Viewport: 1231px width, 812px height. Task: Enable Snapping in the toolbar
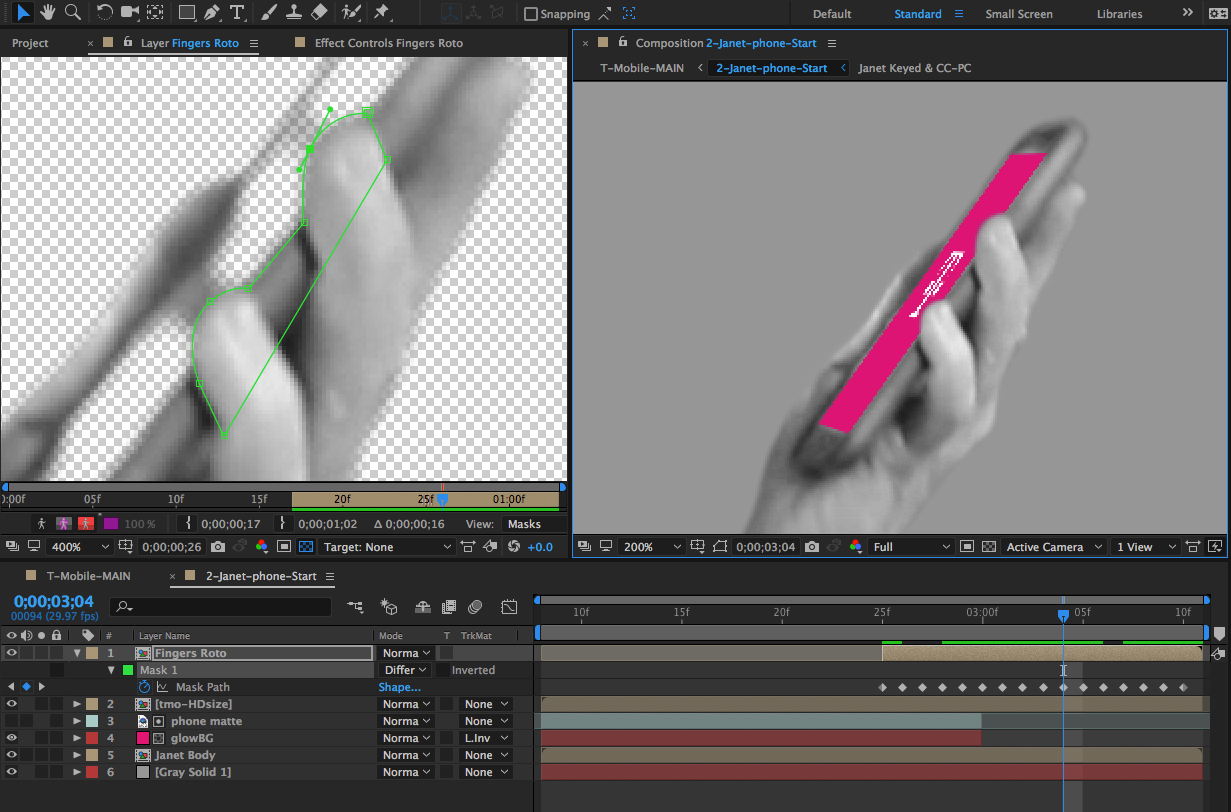533,13
